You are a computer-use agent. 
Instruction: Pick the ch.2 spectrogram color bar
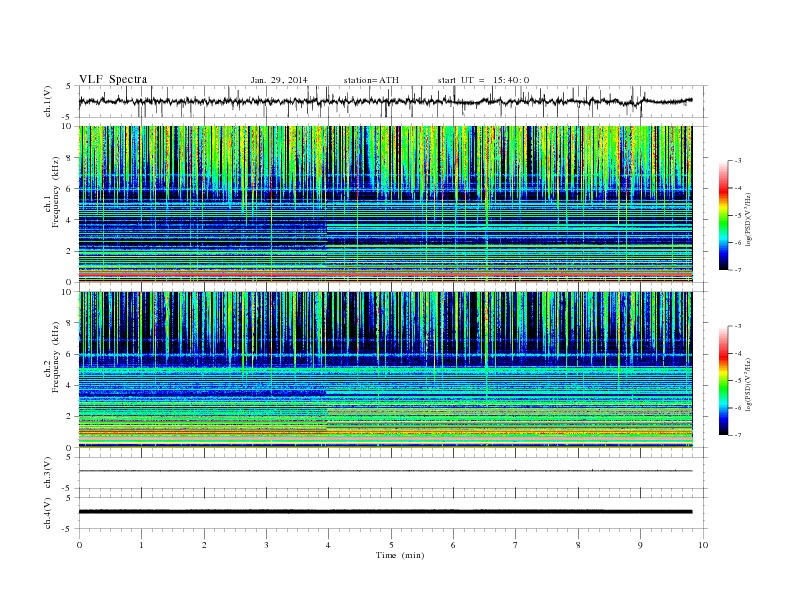tap(723, 380)
